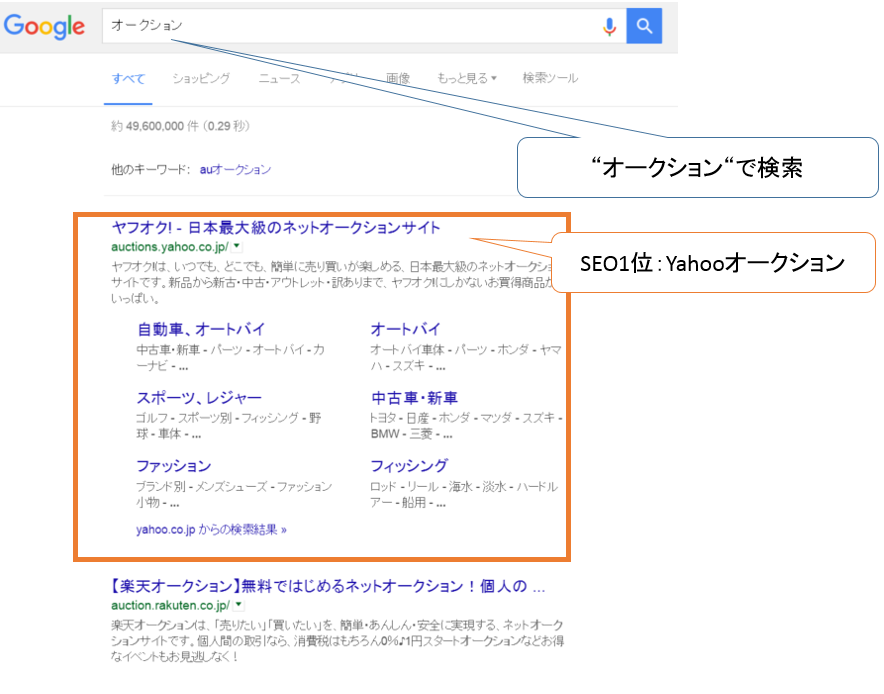Expand the もっと見る dropdown
This screenshot has width=884, height=694.
pyautogui.click(x=467, y=78)
